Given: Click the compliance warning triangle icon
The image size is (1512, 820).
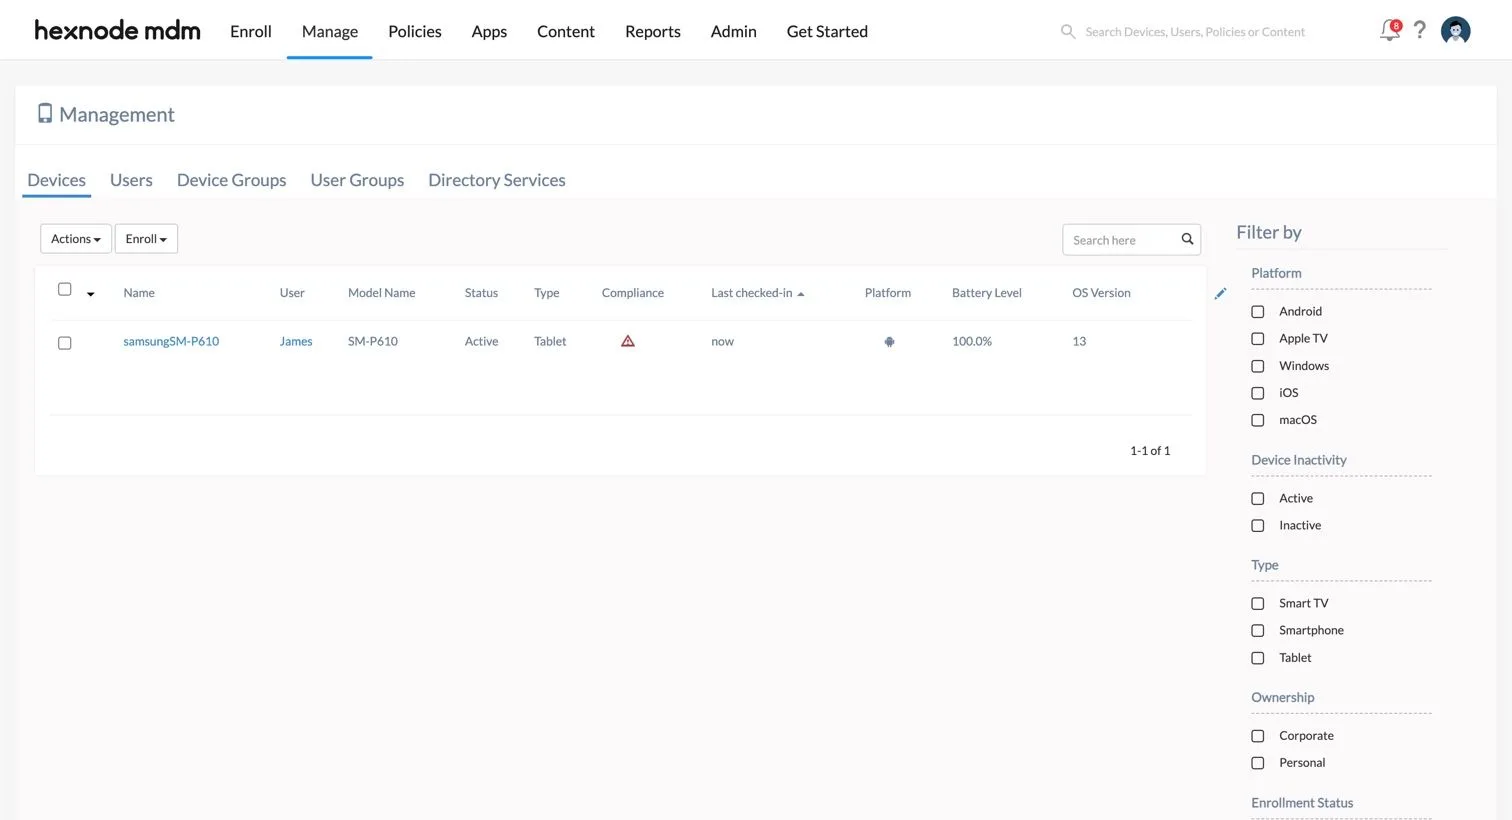Looking at the screenshot, I should tap(628, 341).
